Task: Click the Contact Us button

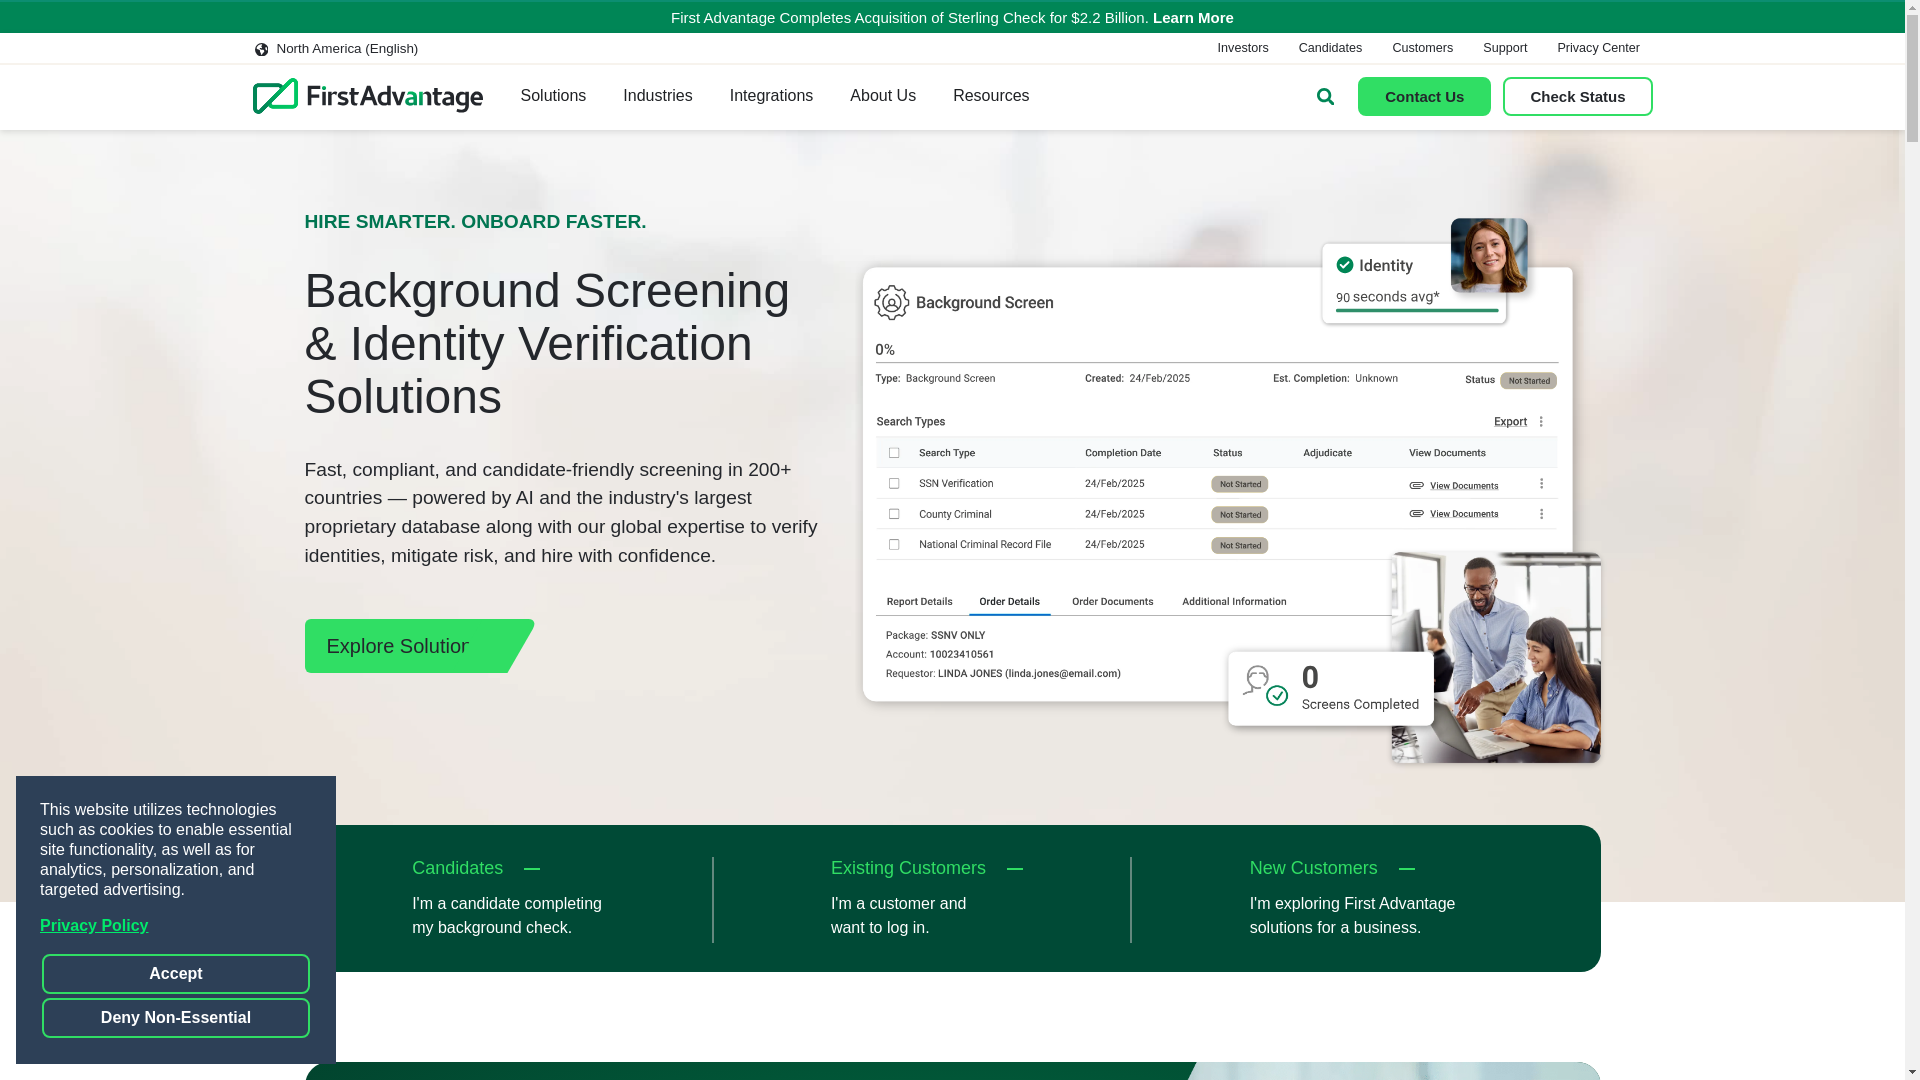Action: (1424, 97)
